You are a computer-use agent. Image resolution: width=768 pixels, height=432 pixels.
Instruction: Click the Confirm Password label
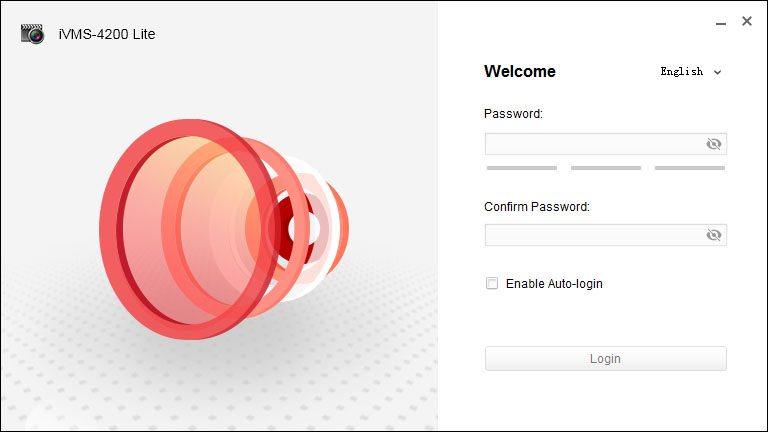click(x=537, y=207)
